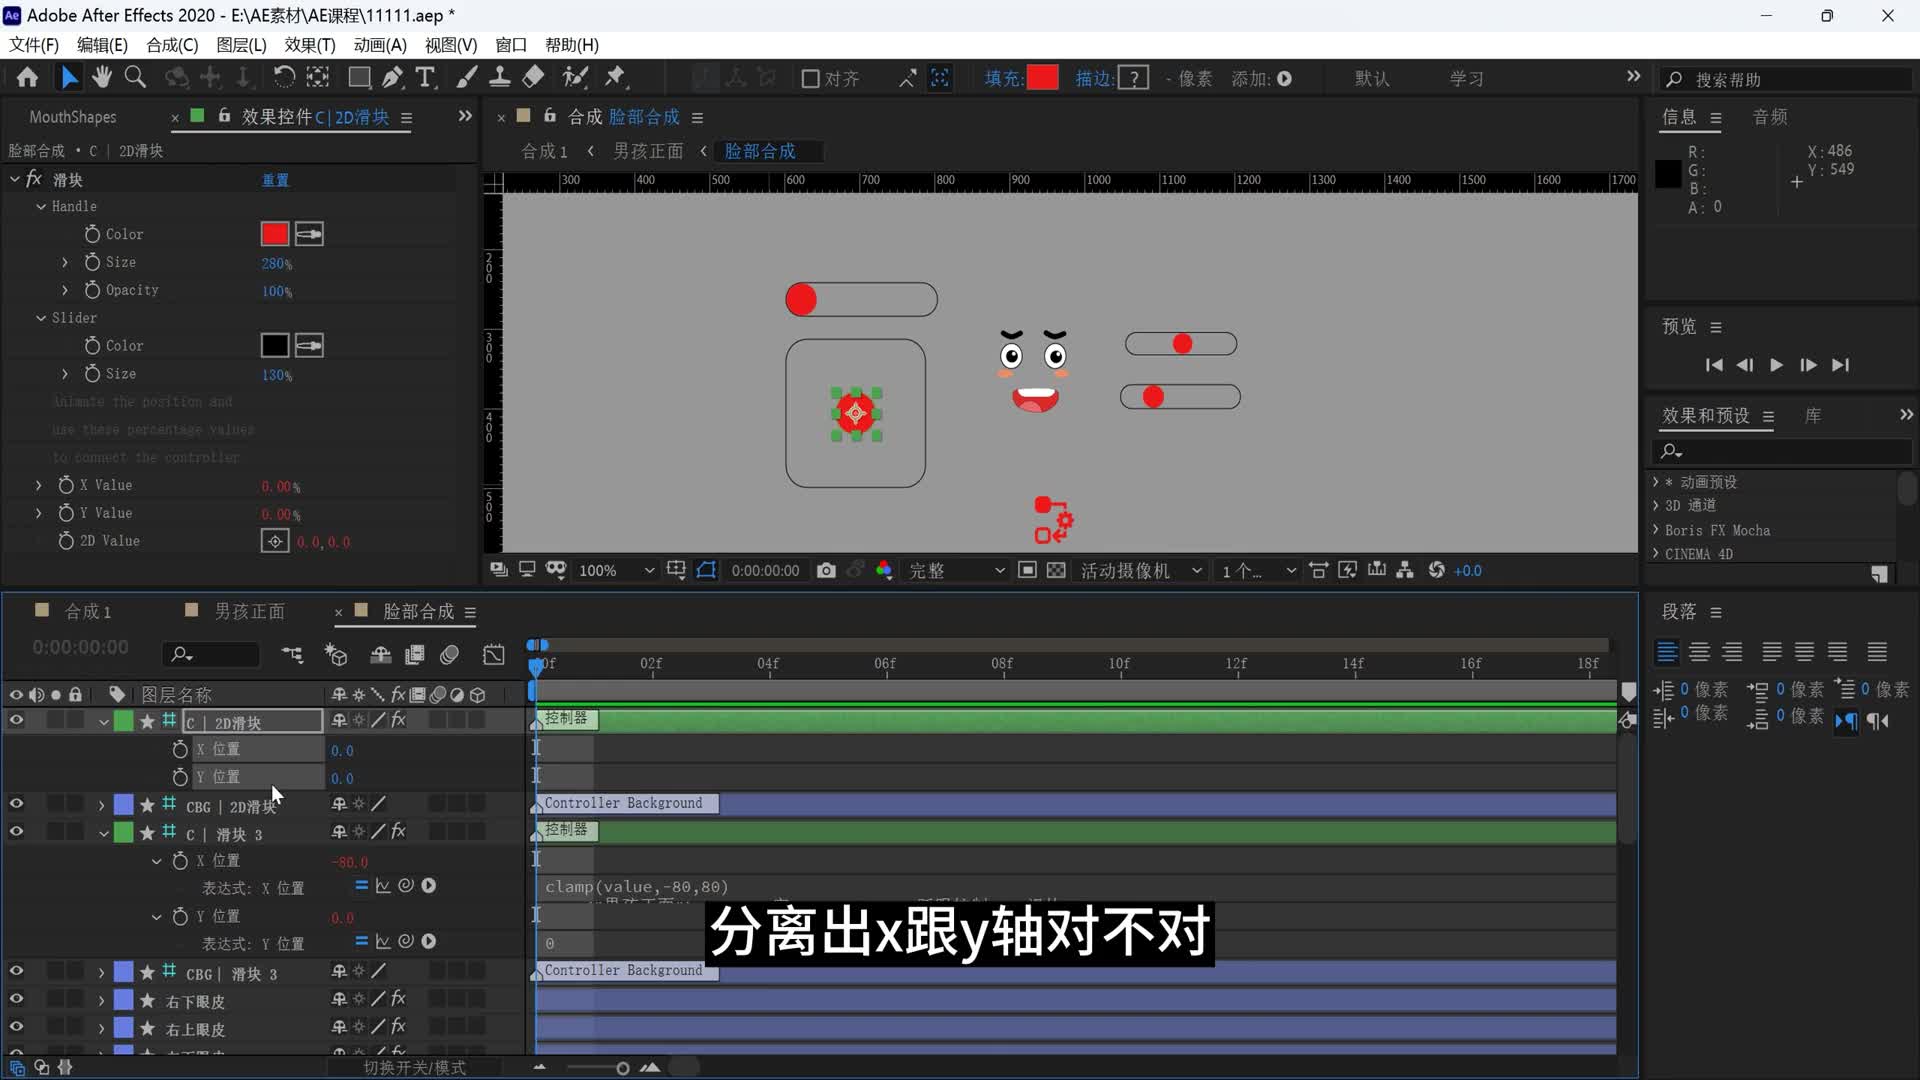Switch to the 音频 panel tab

(x=1770, y=117)
